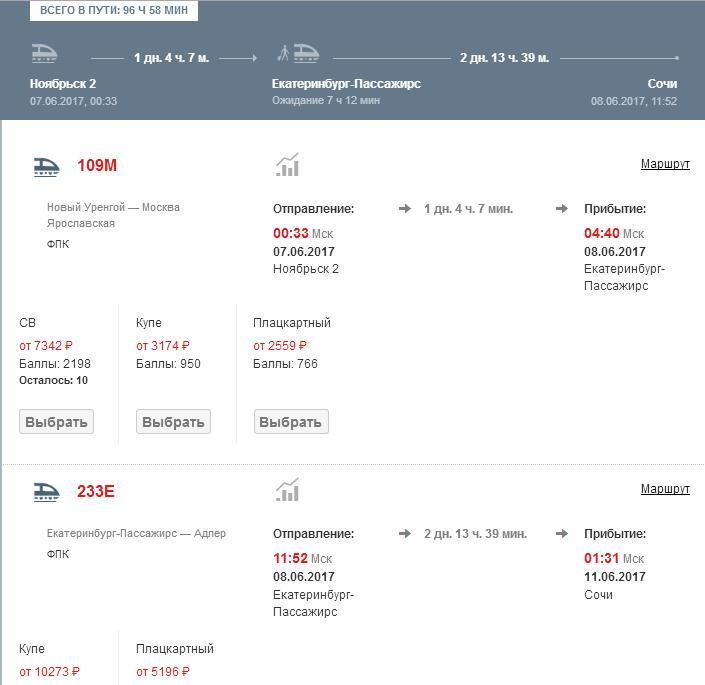Click train number 109М
705x685 pixels.
pyautogui.click(x=97, y=166)
